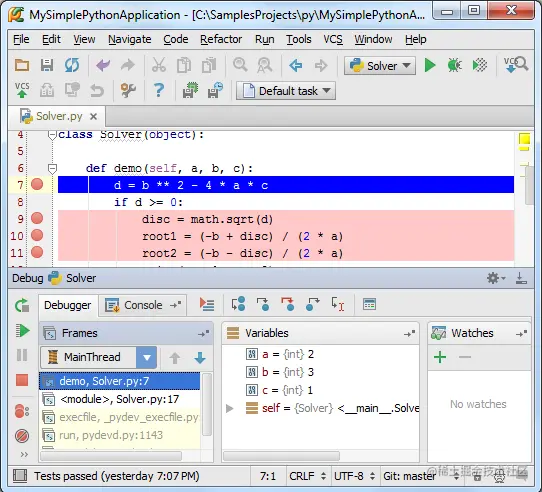Click Mute Breakpoints icon
Image resolution: width=542 pixels, height=492 pixels.
22,436
